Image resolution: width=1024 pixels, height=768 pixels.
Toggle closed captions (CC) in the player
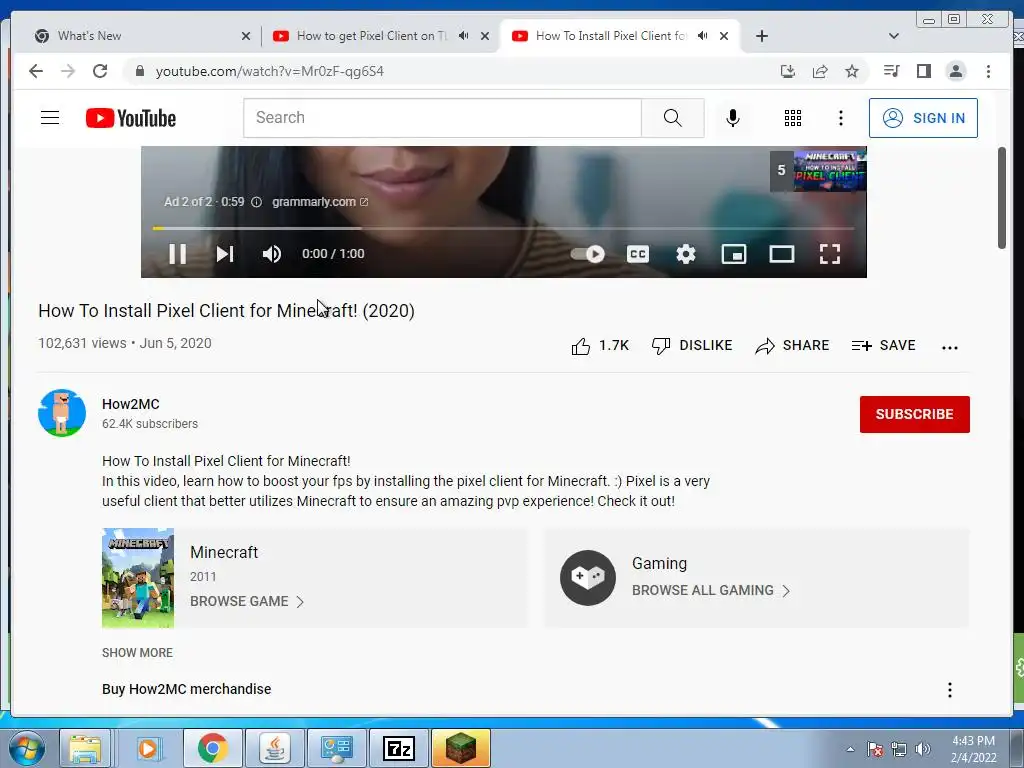pos(637,254)
